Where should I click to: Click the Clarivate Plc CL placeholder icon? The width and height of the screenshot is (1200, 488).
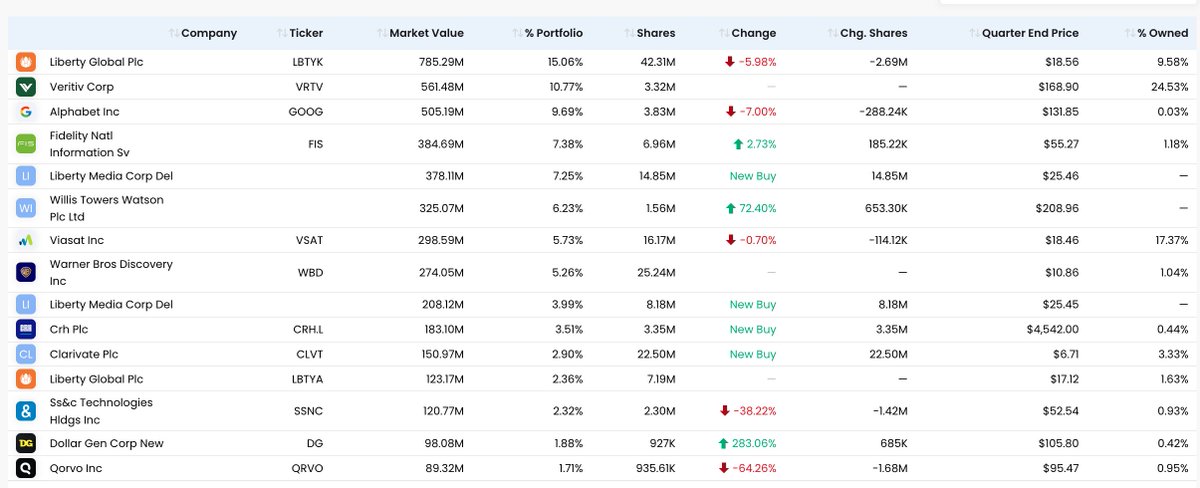click(x=26, y=354)
